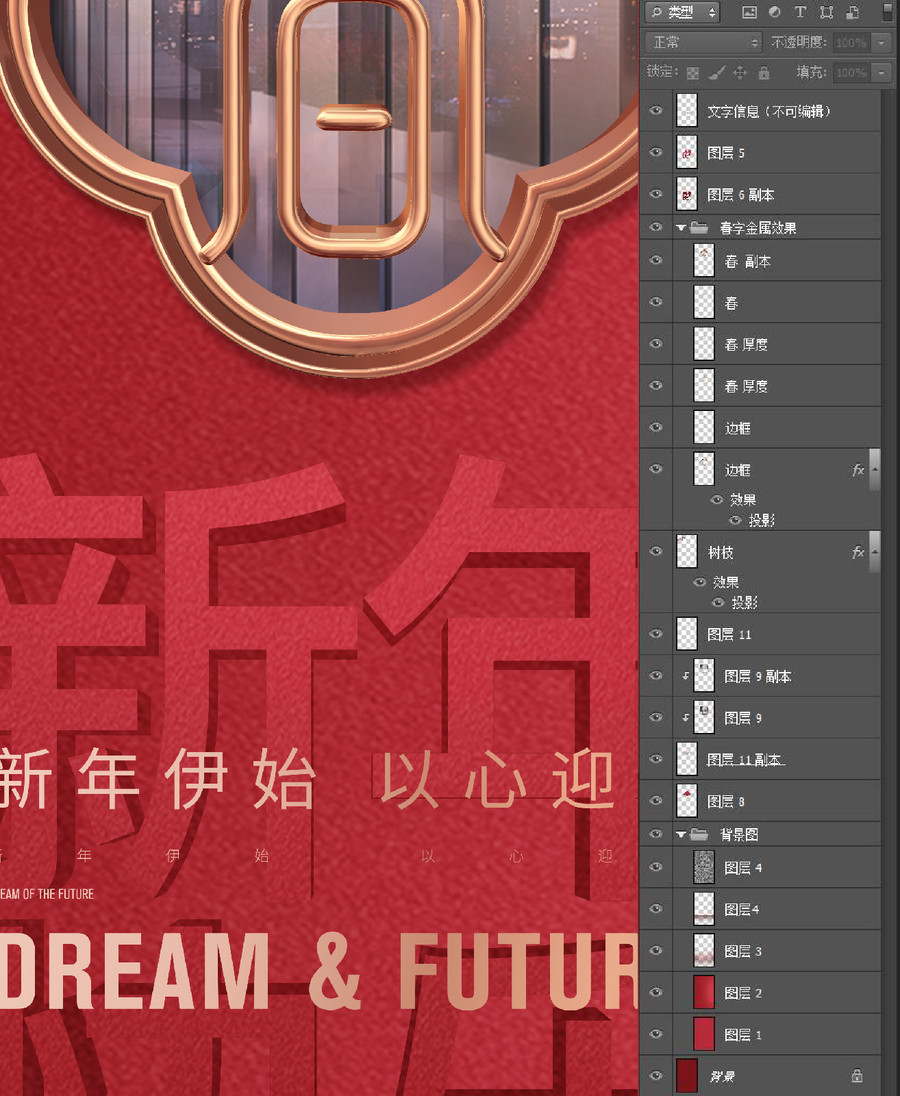Click the dark red 背景 layer thumbnail

pos(687,1076)
